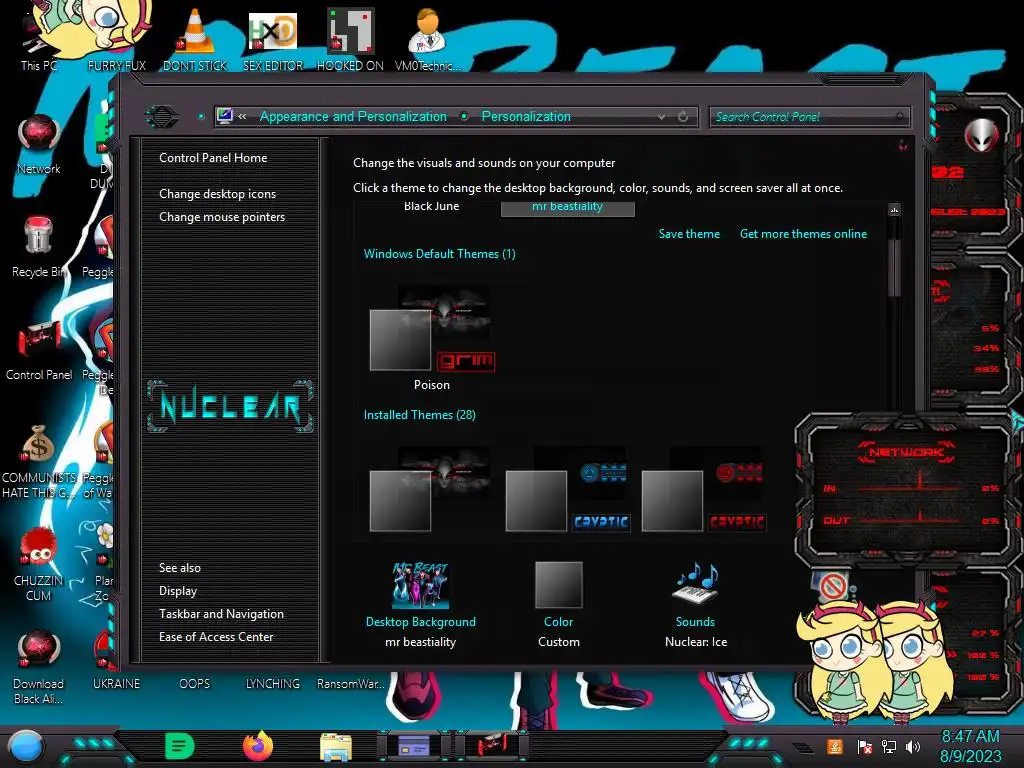Open the green chat app in taskbar
The height and width of the screenshot is (768, 1024).
[180, 746]
